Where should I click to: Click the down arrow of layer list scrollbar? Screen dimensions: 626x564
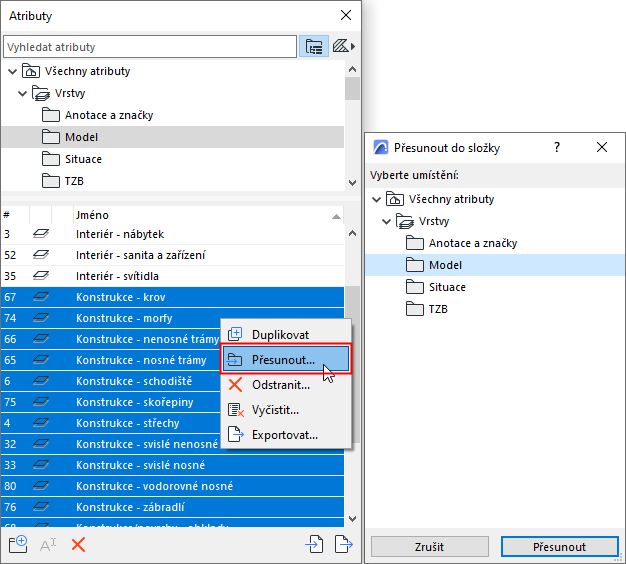click(352, 518)
